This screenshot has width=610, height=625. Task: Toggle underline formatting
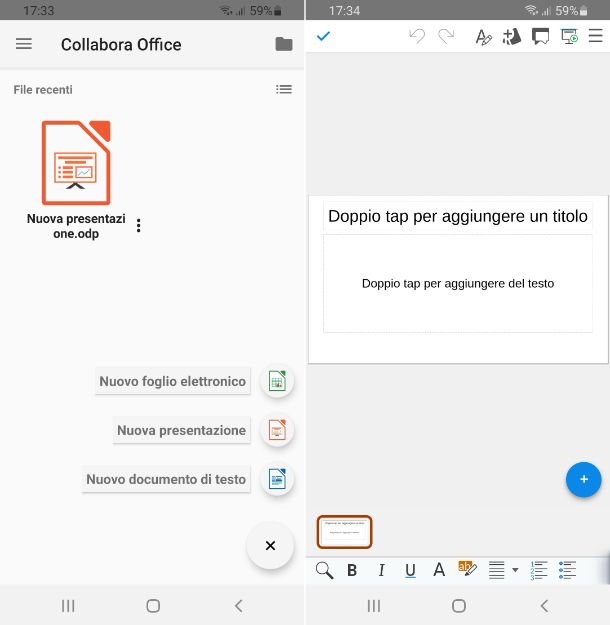pos(410,571)
